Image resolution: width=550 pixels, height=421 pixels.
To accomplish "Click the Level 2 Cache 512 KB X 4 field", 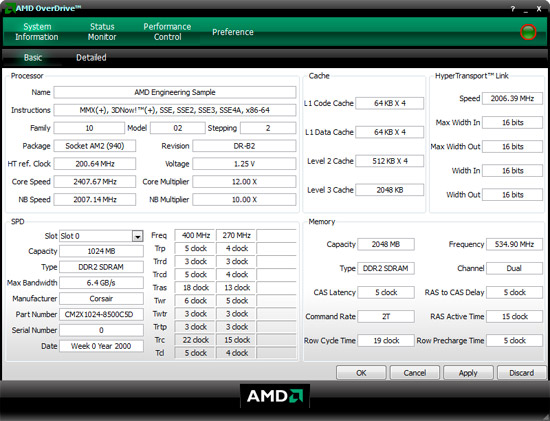I will pos(390,161).
